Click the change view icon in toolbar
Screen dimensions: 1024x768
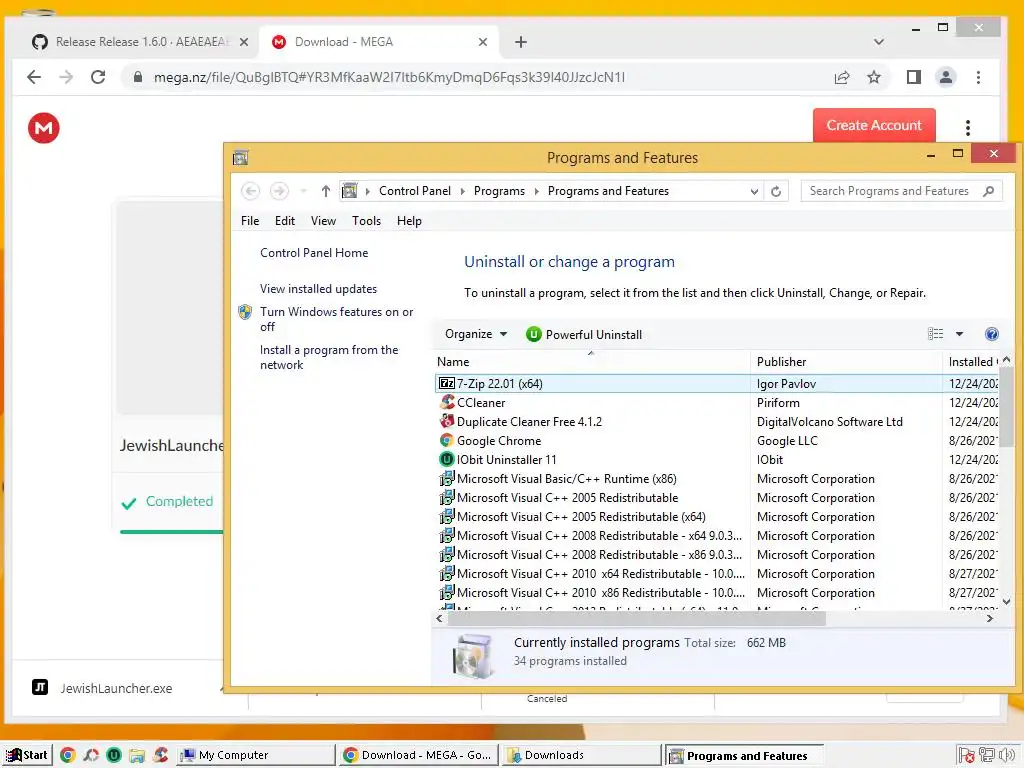pos(935,334)
